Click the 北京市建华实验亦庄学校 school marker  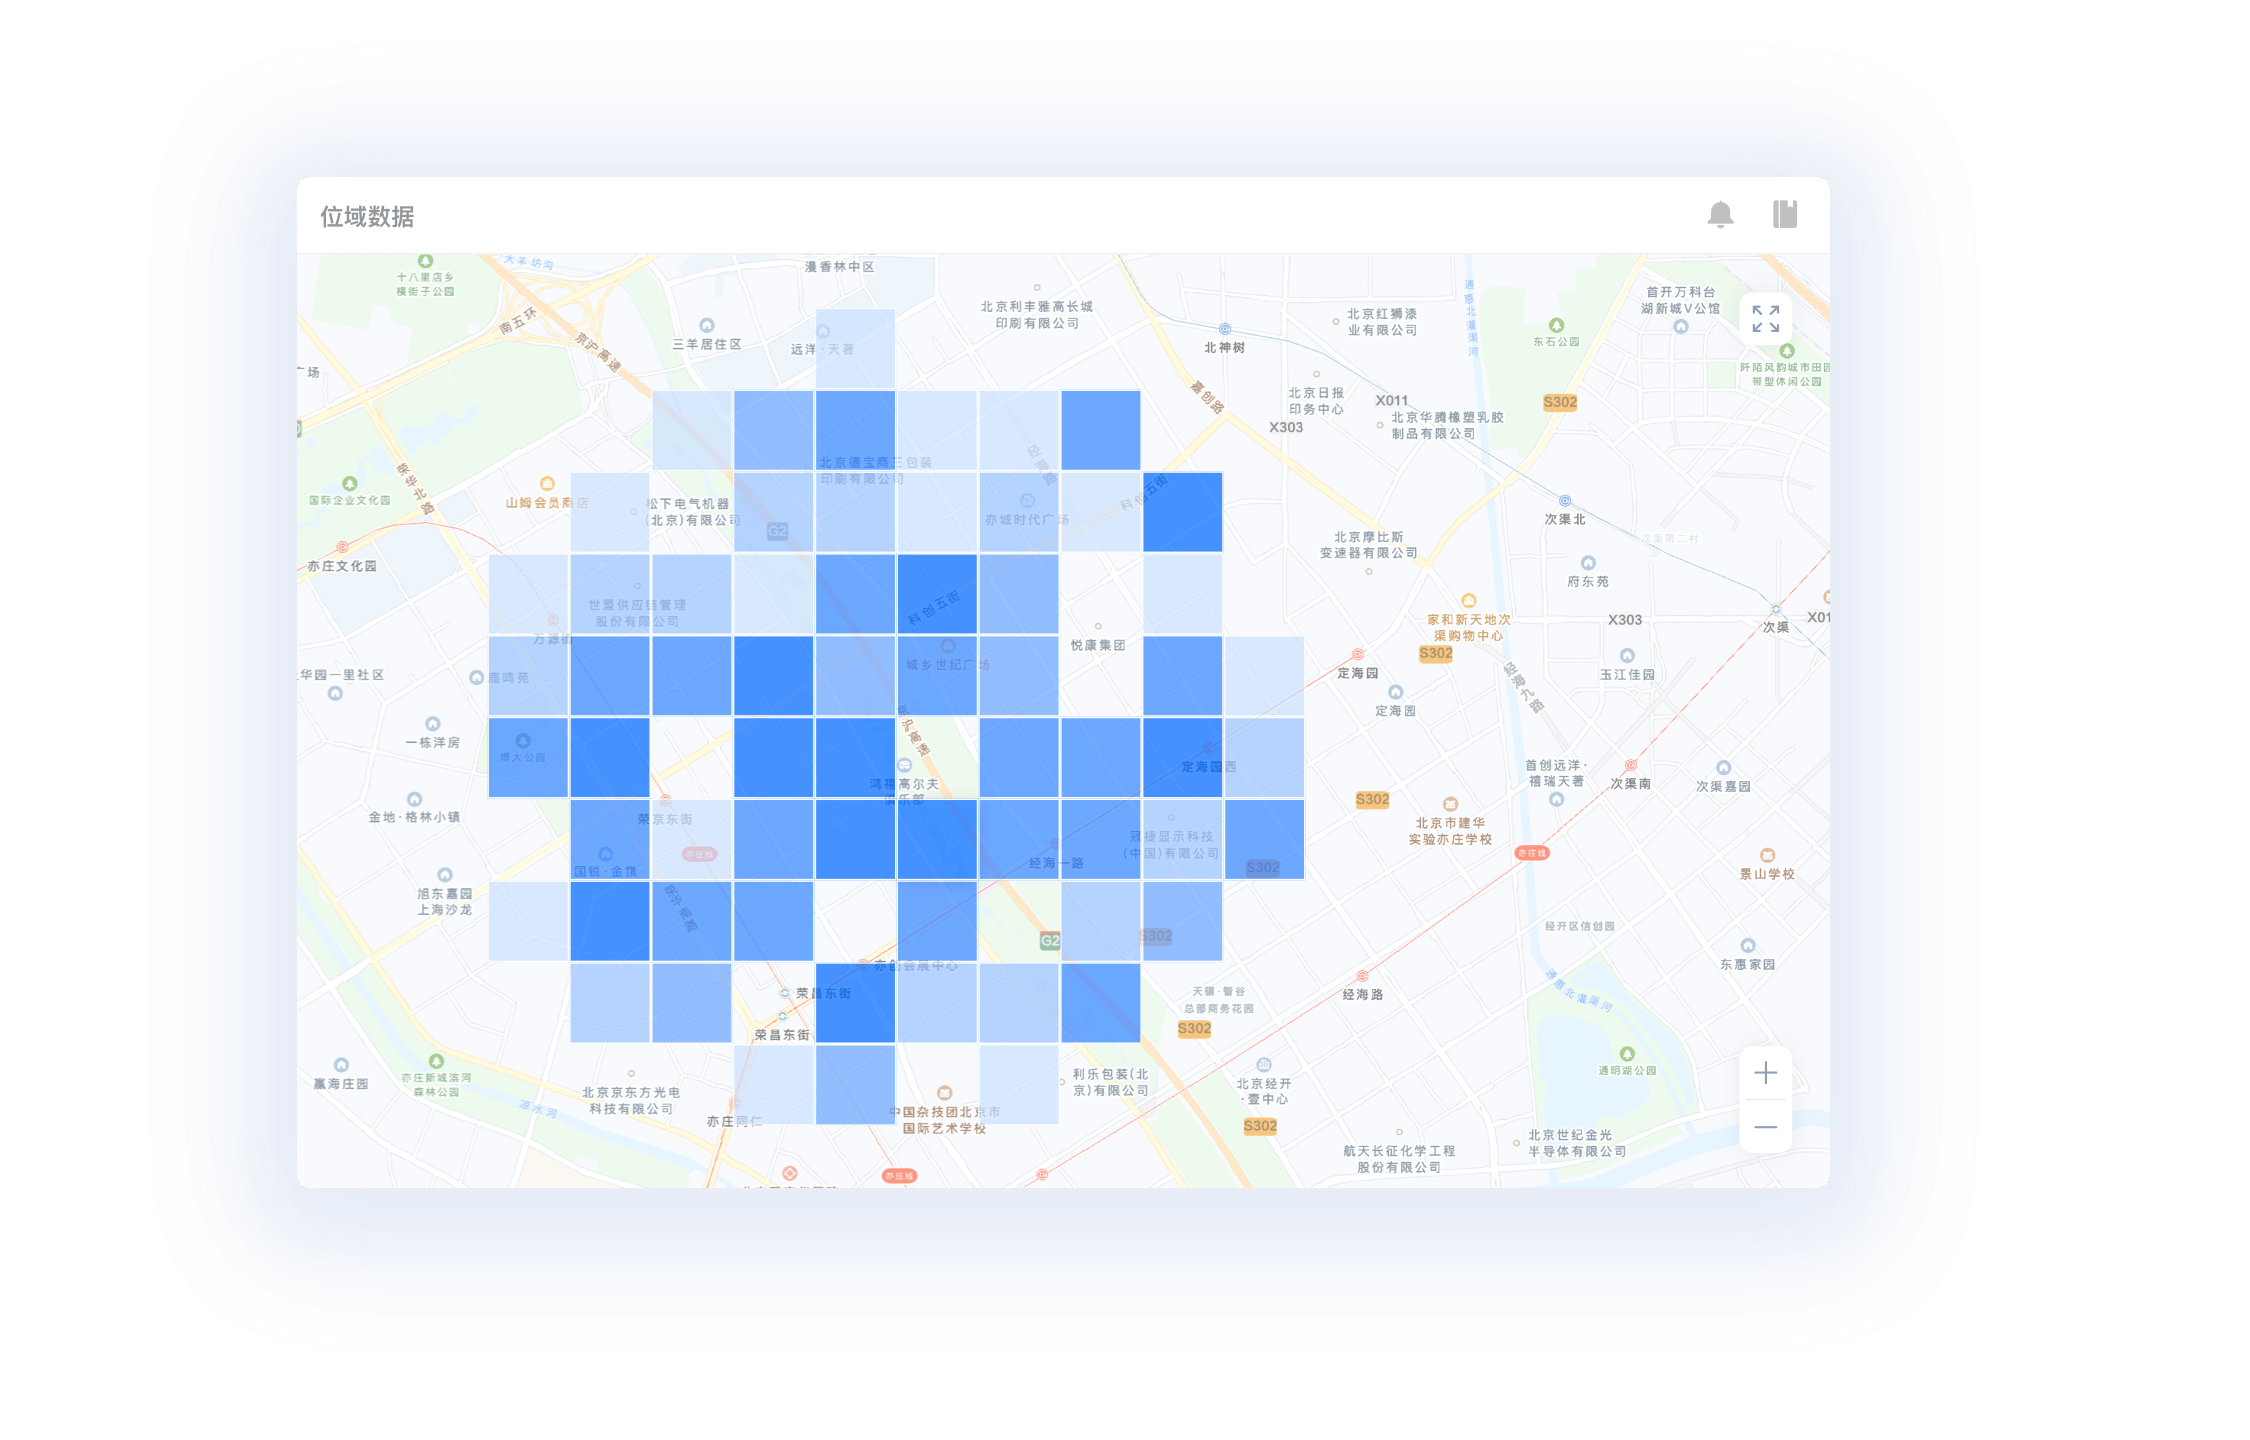(x=1450, y=804)
